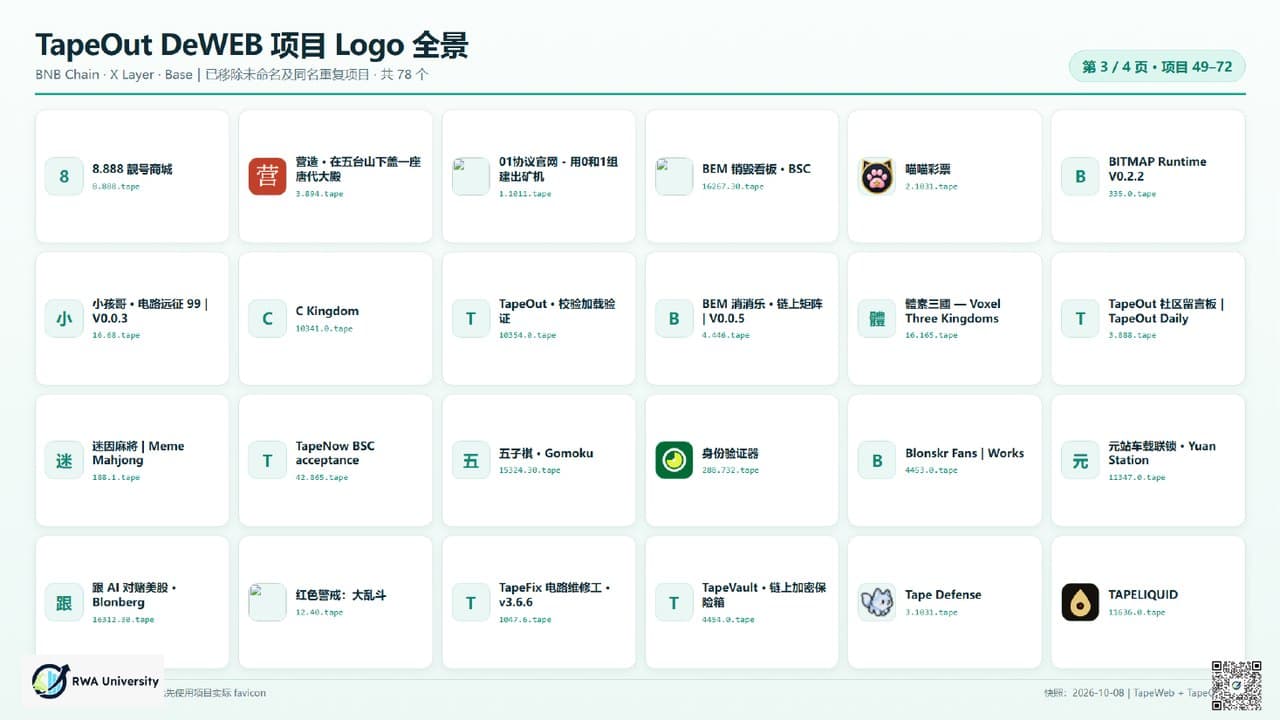The height and width of the screenshot is (720, 1280).
Task: Click the placeholder image beside 红色警戒：大乱斗
Action: point(267,603)
